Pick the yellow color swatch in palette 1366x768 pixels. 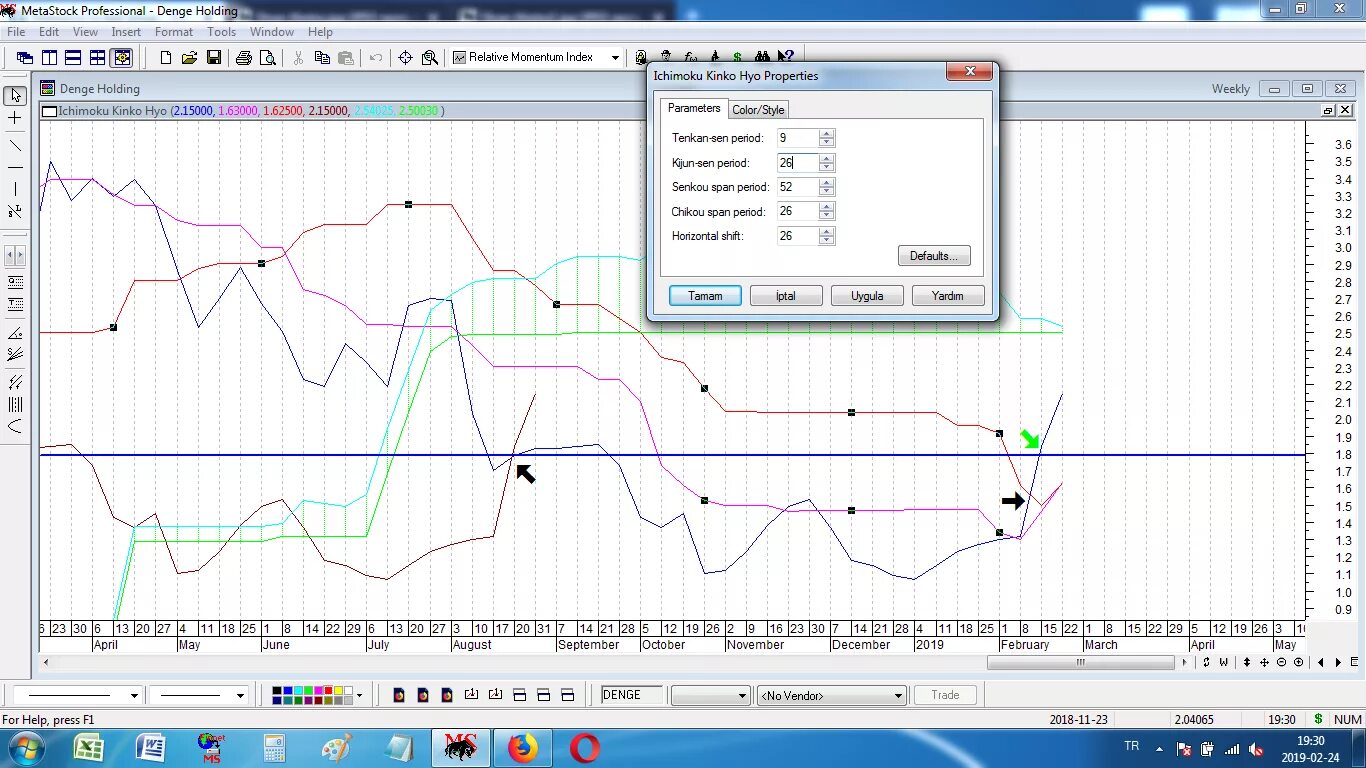337,690
